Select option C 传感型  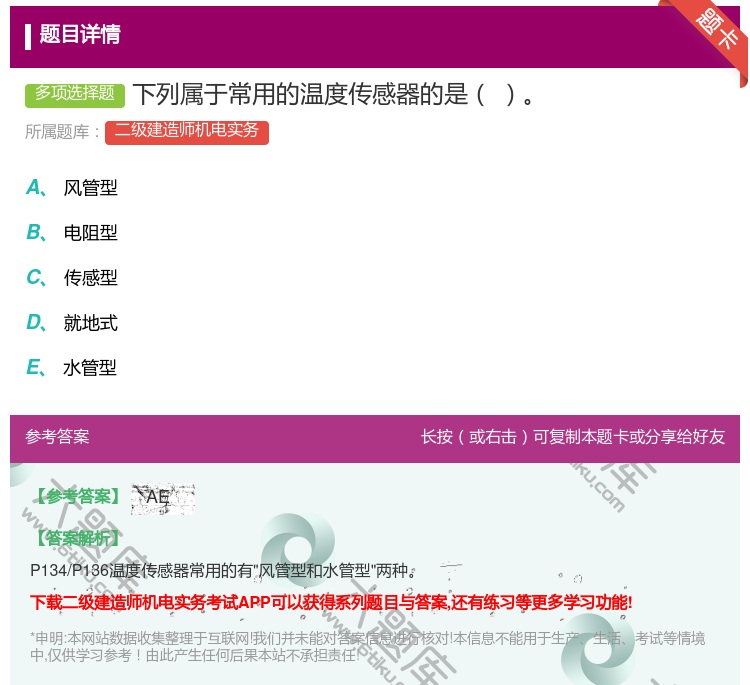click(x=72, y=277)
